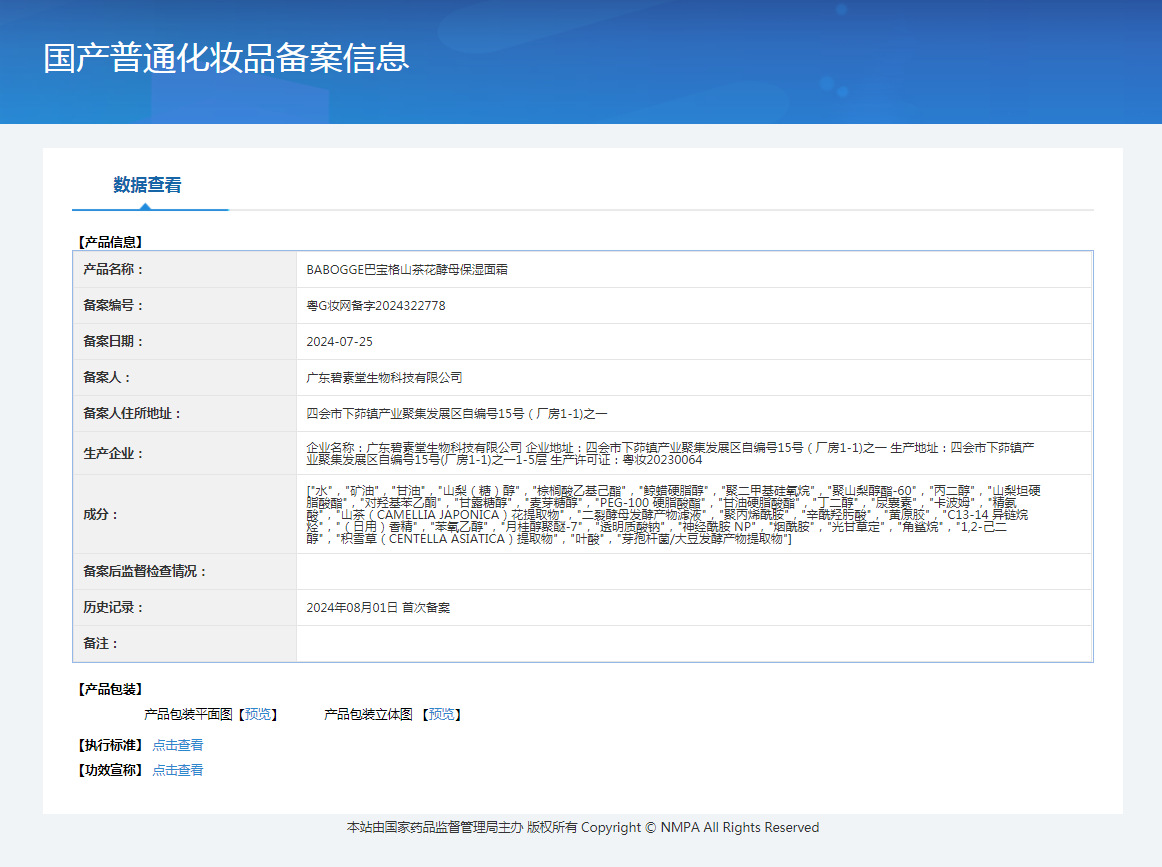Click the filing number 粤G妆网备字2024322778
The width and height of the screenshot is (1162, 867).
click(376, 306)
